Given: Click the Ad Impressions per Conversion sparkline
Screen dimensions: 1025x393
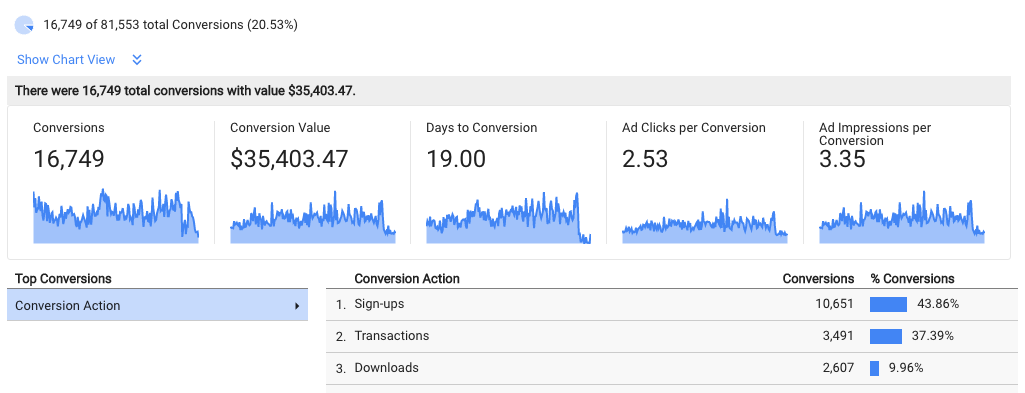Looking at the screenshot, I should click(x=901, y=217).
